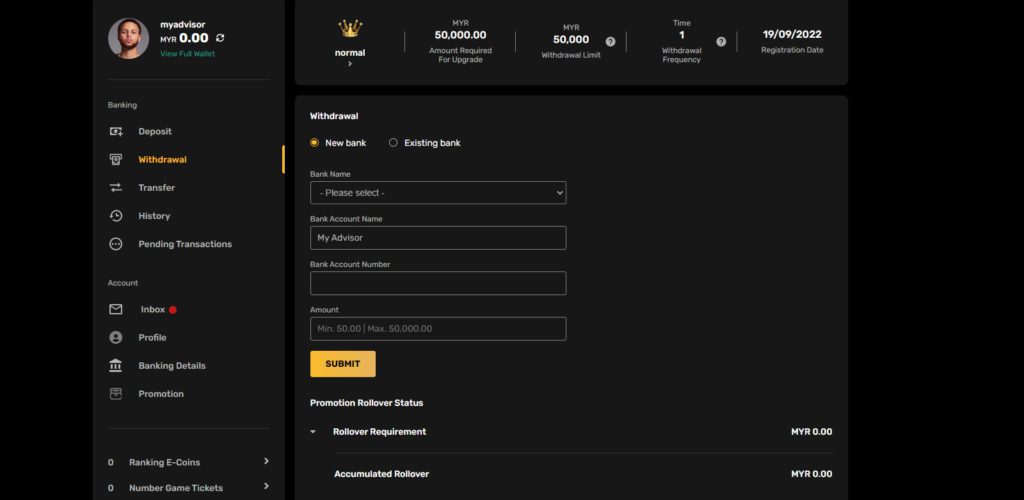The height and width of the screenshot is (500, 1024).
Task: Click the Inbox envelope icon
Action: (x=116, y=309)
